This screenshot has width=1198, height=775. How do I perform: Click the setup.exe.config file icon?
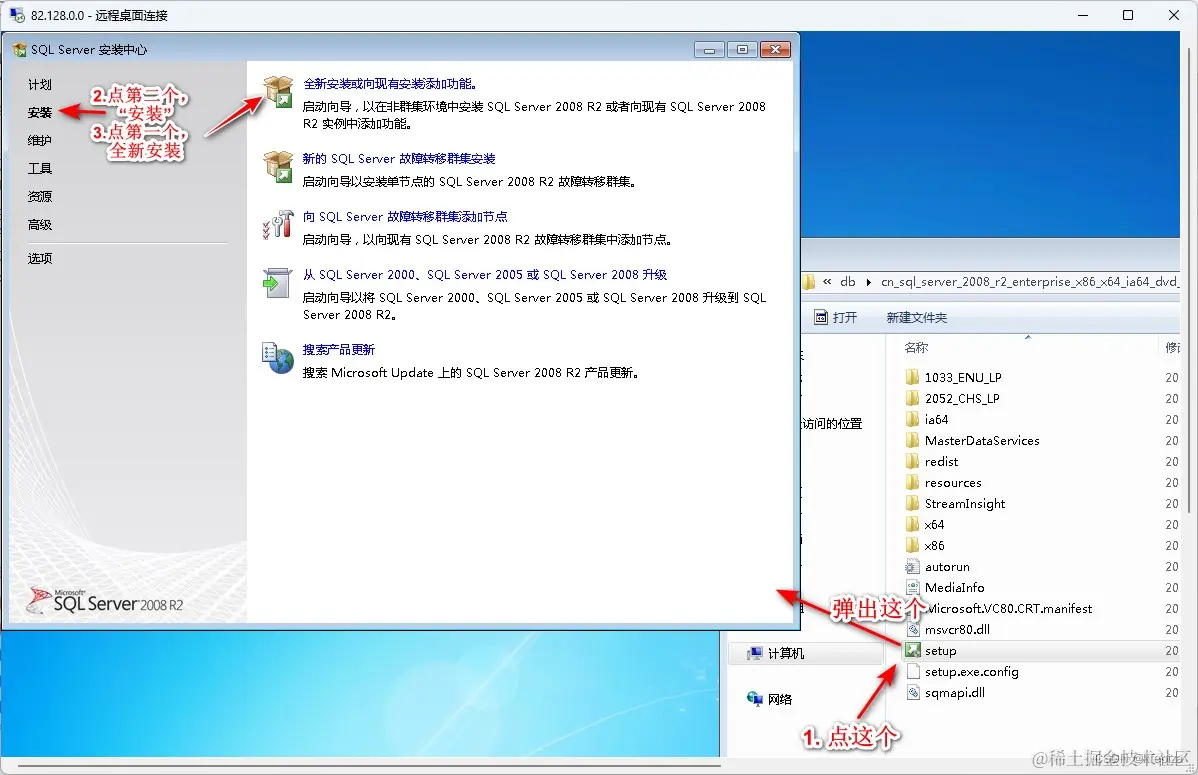[912, 671]
